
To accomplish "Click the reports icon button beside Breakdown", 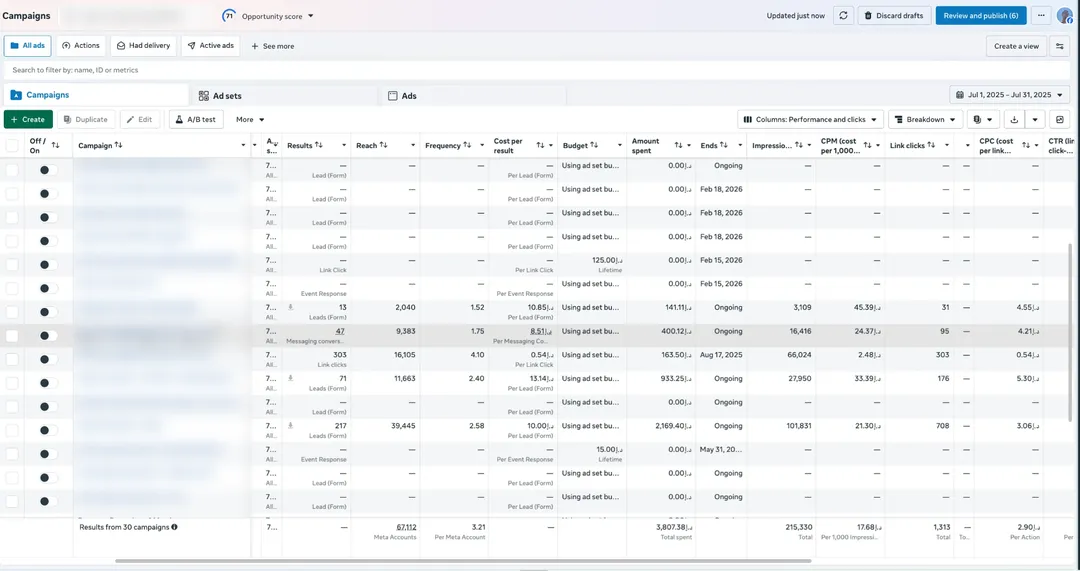I will pyautogui.click(x=982, y=119).
